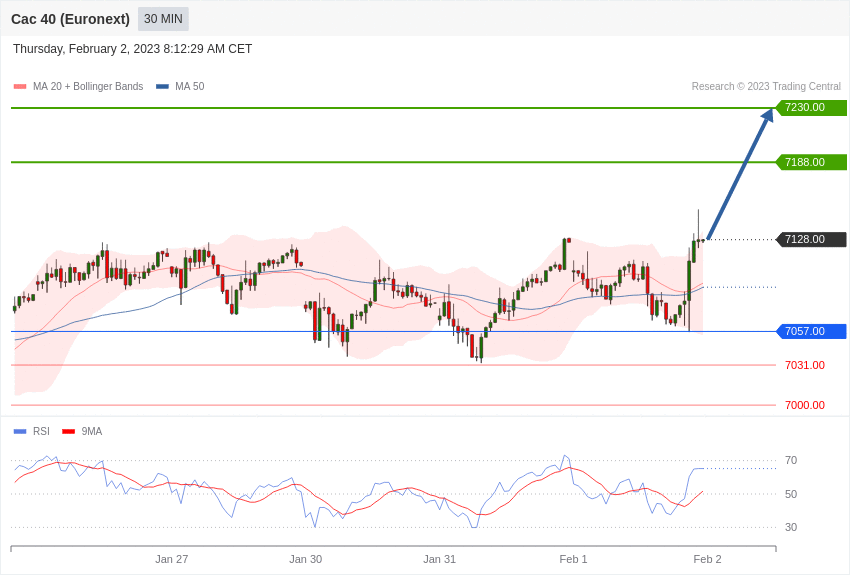Click the 7188.00 resistance price tag

(x=811, y=162)
